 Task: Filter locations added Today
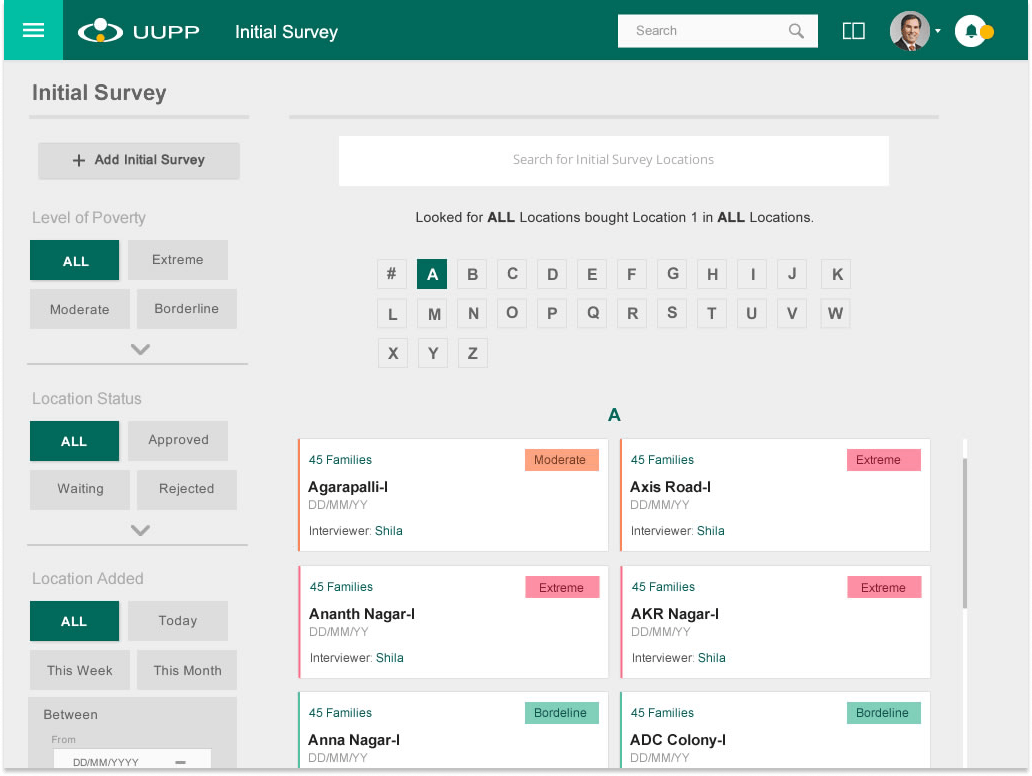point(177,620)
